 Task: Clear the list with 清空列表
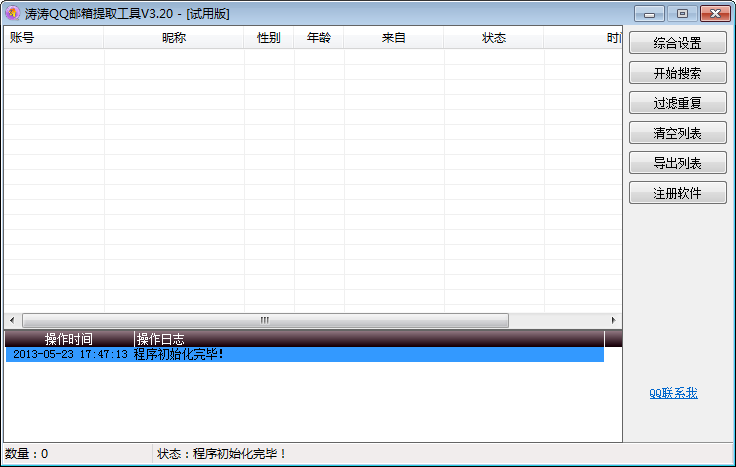coord(677,133)
